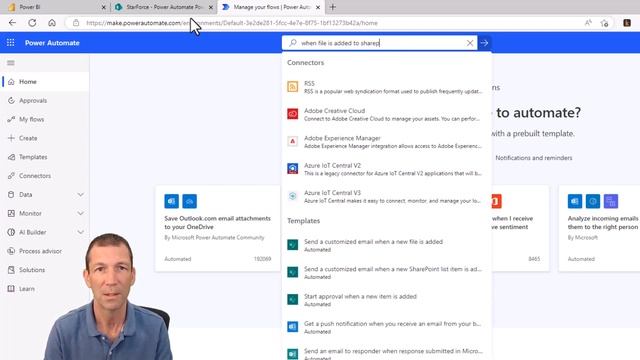Open the RSS connector result
The image size is (640, 360).
(x=386, y=87)
